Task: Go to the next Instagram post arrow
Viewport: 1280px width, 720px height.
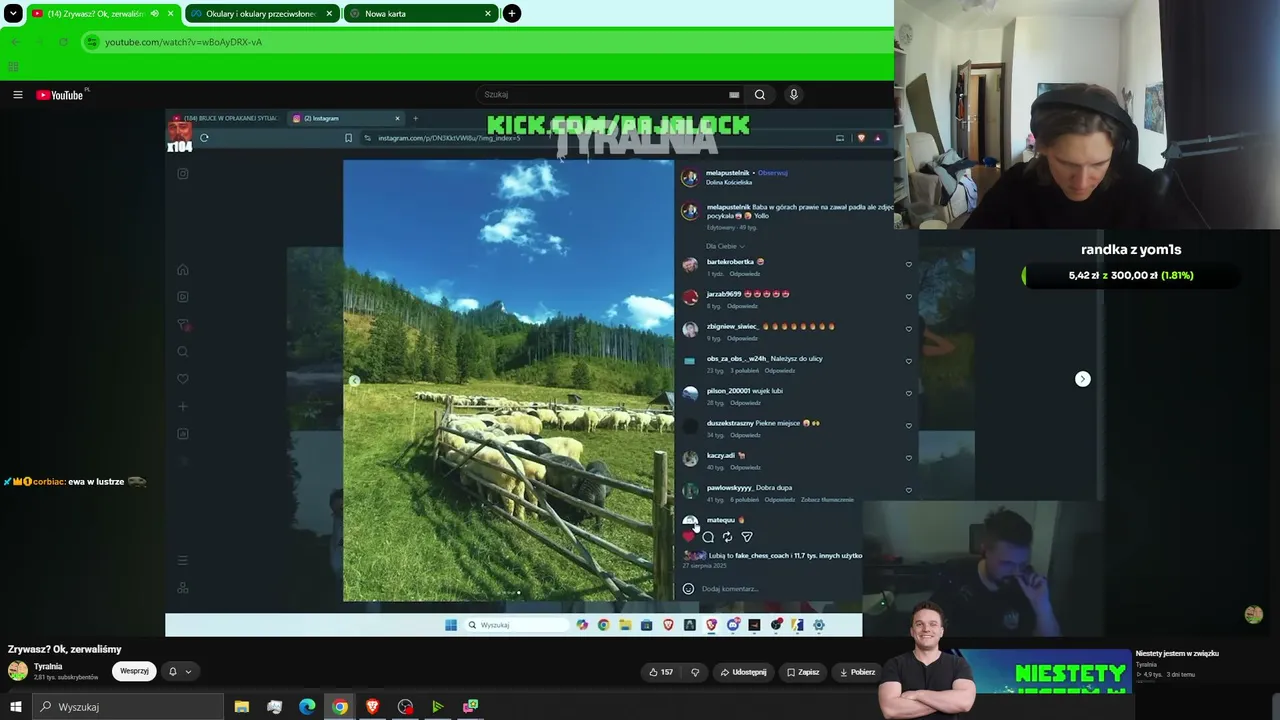Action: pos(1083,379)
